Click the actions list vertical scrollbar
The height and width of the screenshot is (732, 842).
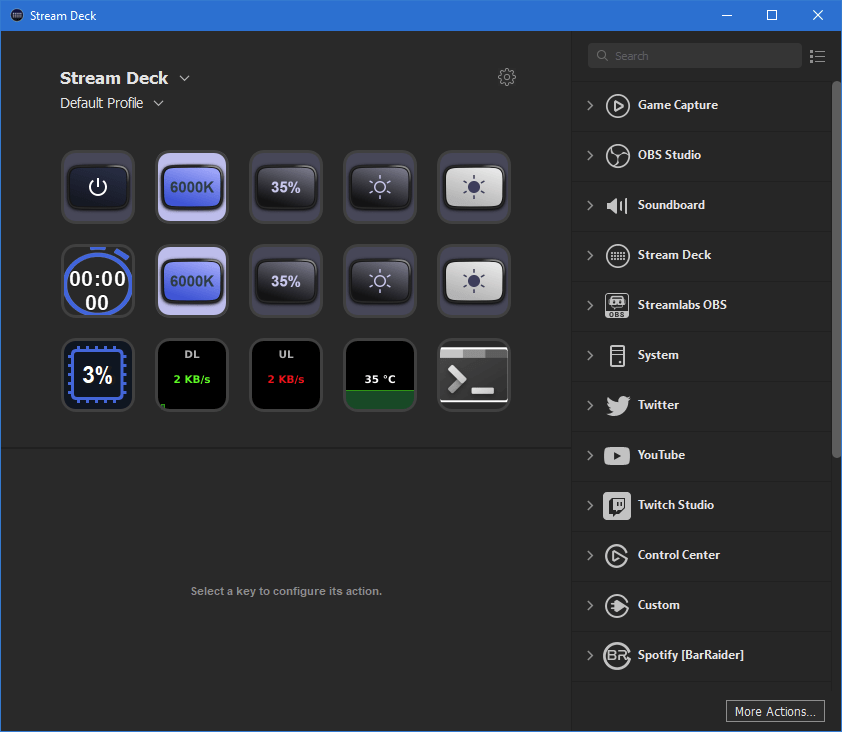tap(836, 269)
